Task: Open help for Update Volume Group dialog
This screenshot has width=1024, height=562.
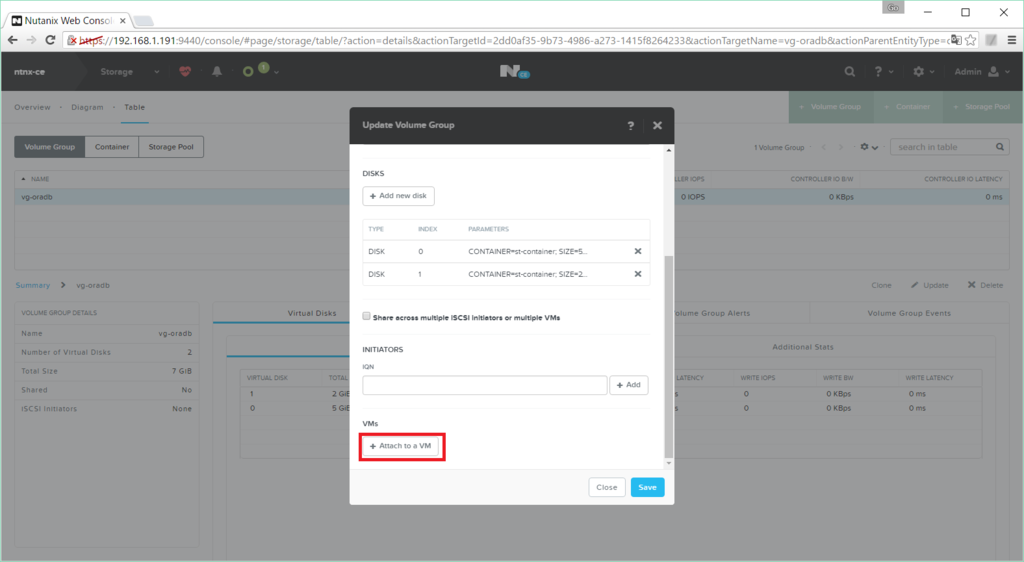Action: tap(630, 125)
